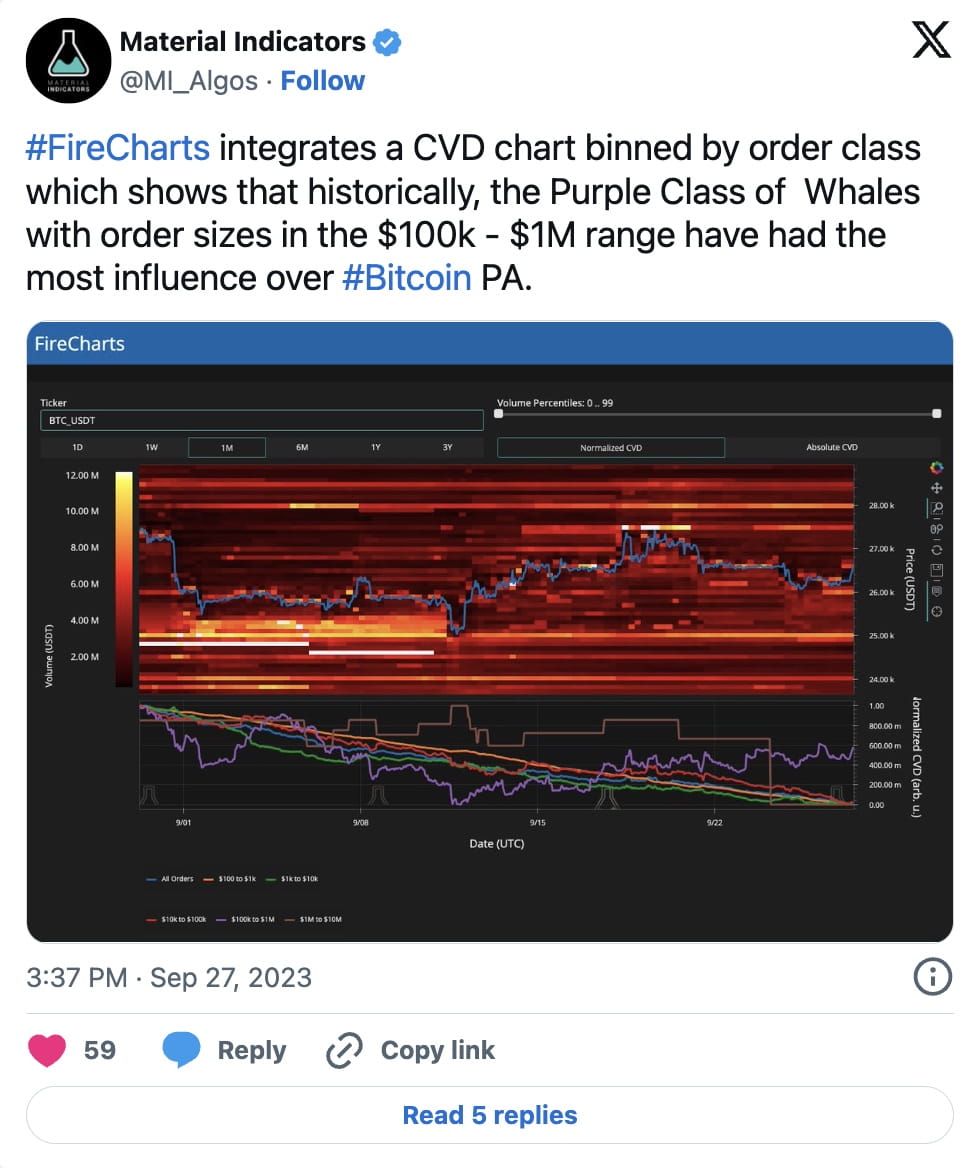The height and width of the screenshot is (1168, 976).
Task: Follow @MI_Algos
Action: [322, 80]
